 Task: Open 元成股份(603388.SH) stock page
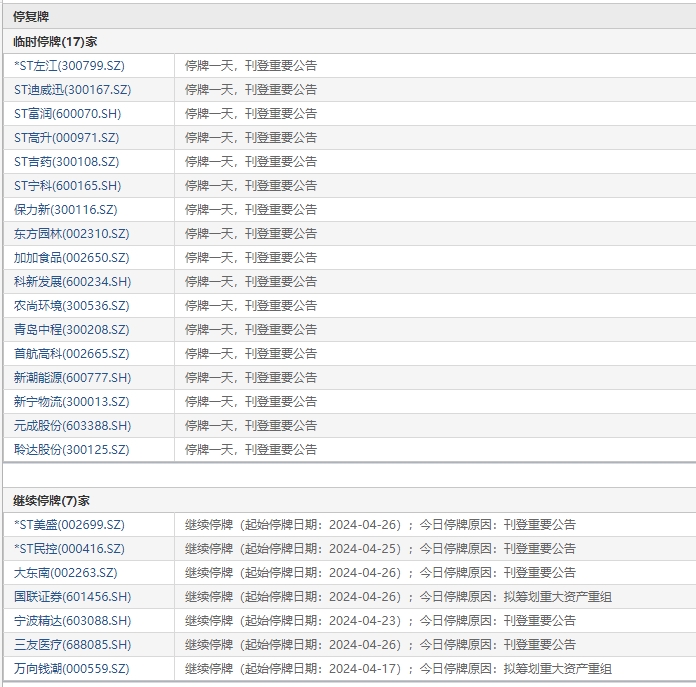(72, 426)
